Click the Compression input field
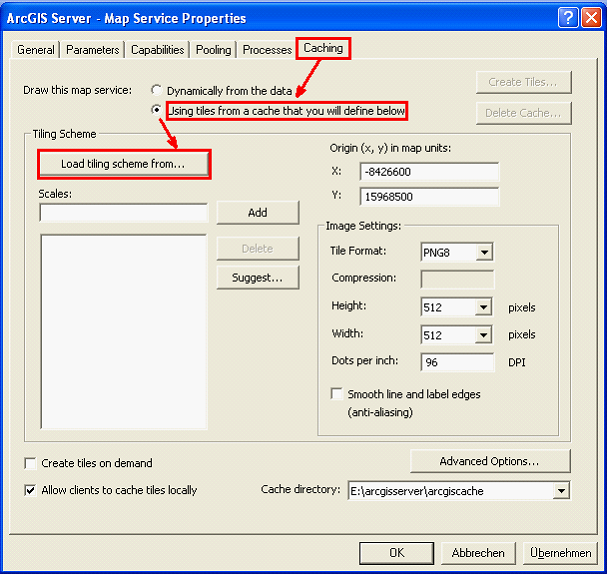This screenshot has height=574, width=607. pos(457,279)
